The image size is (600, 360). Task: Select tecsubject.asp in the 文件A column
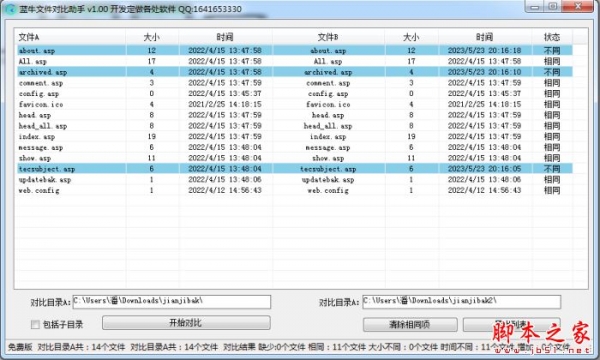(x=47, y=169)
